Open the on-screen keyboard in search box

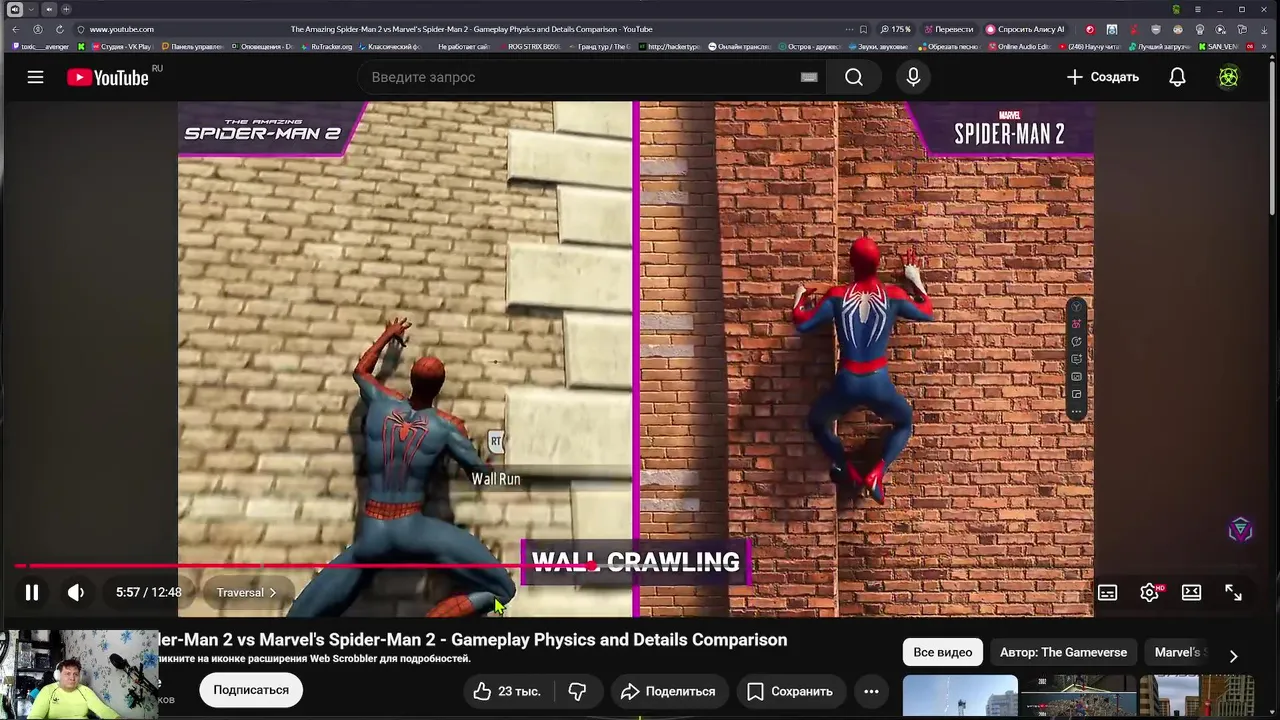(x=809, y=77)
